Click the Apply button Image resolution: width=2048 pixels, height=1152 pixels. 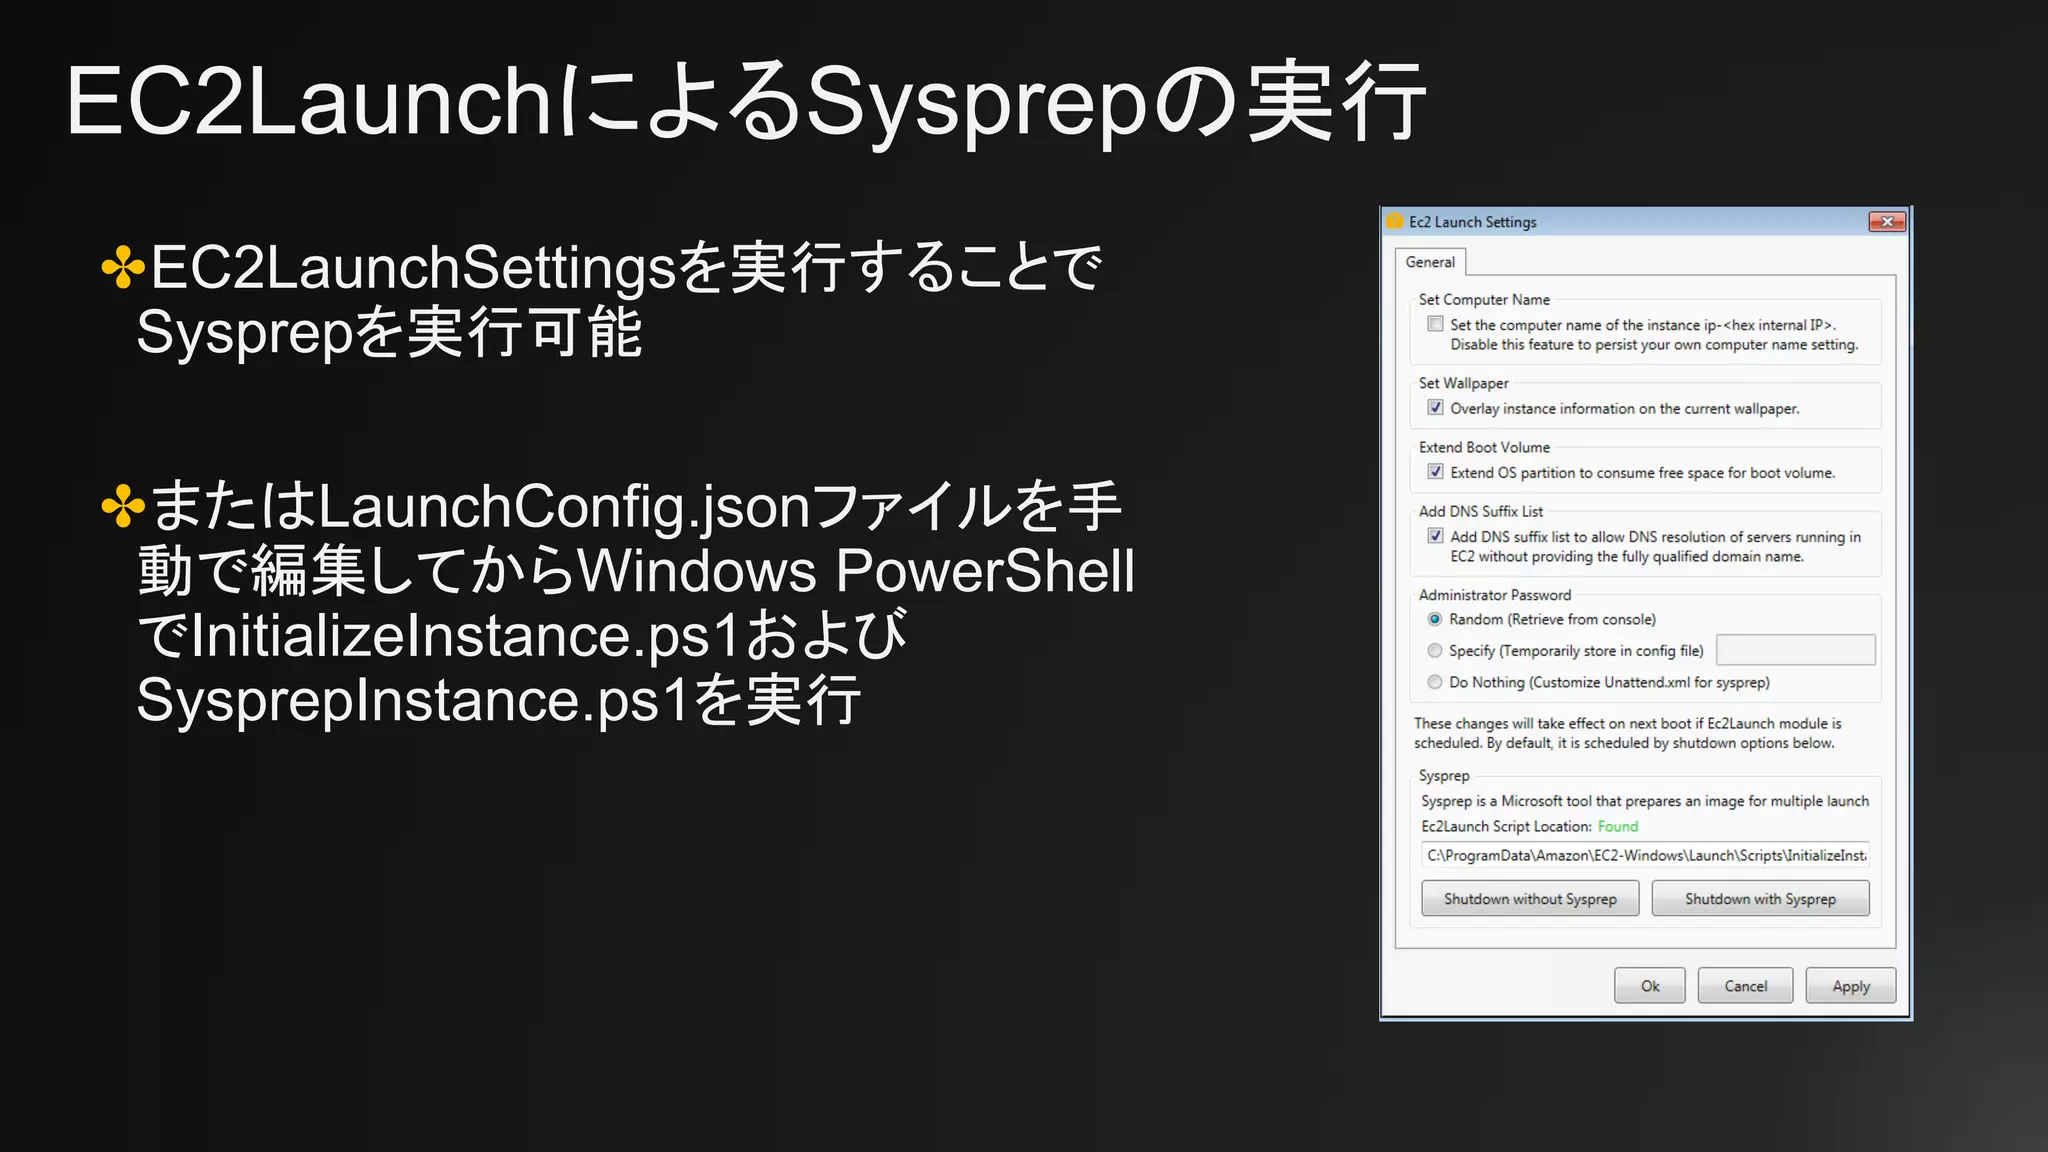[1850, 986]
